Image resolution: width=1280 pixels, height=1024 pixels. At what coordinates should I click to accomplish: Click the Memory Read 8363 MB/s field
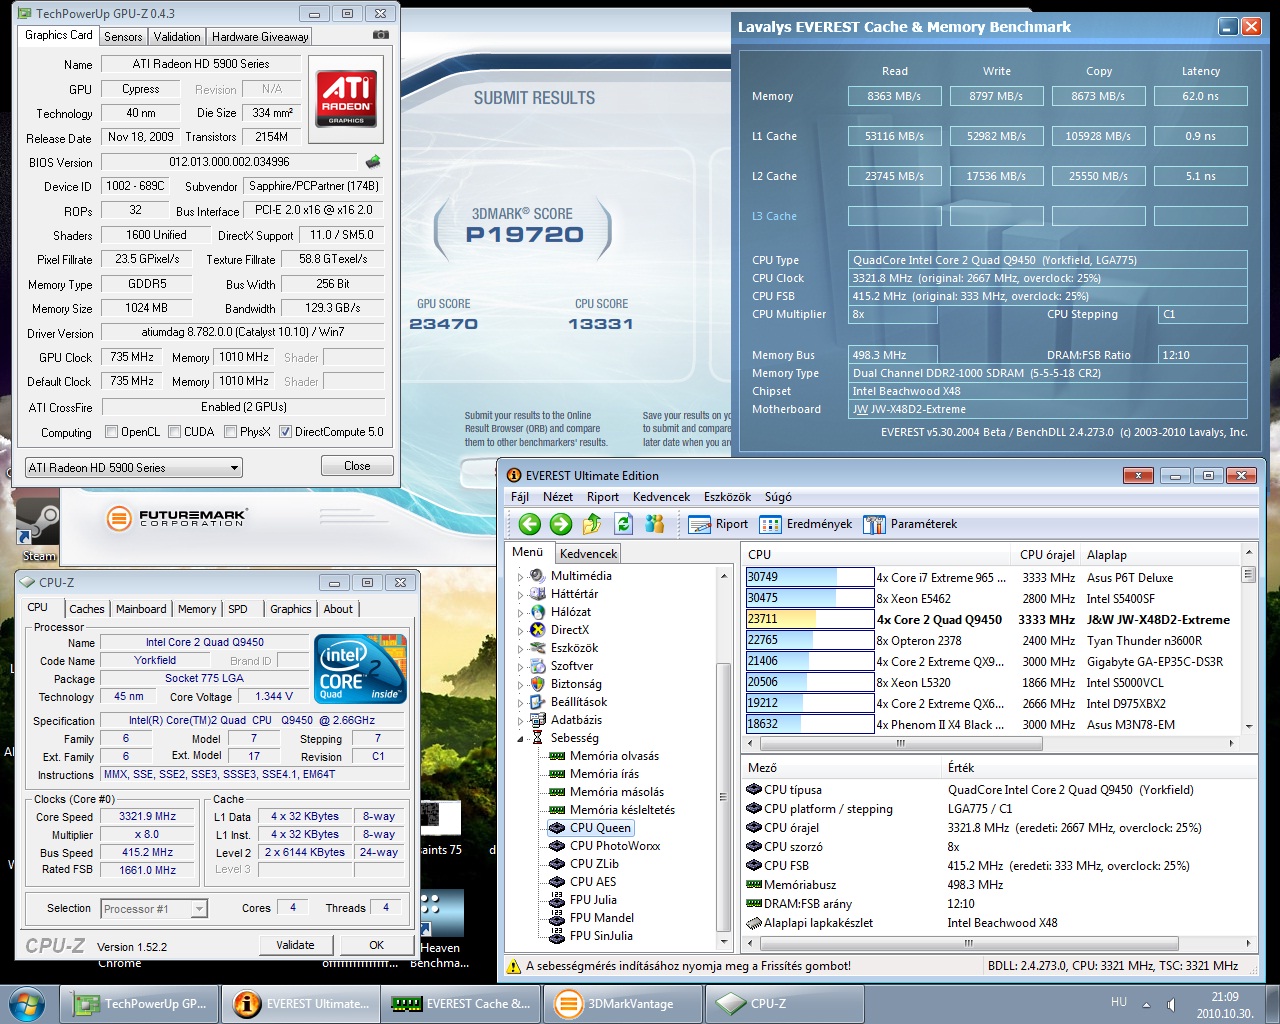[x=894, y=96]
